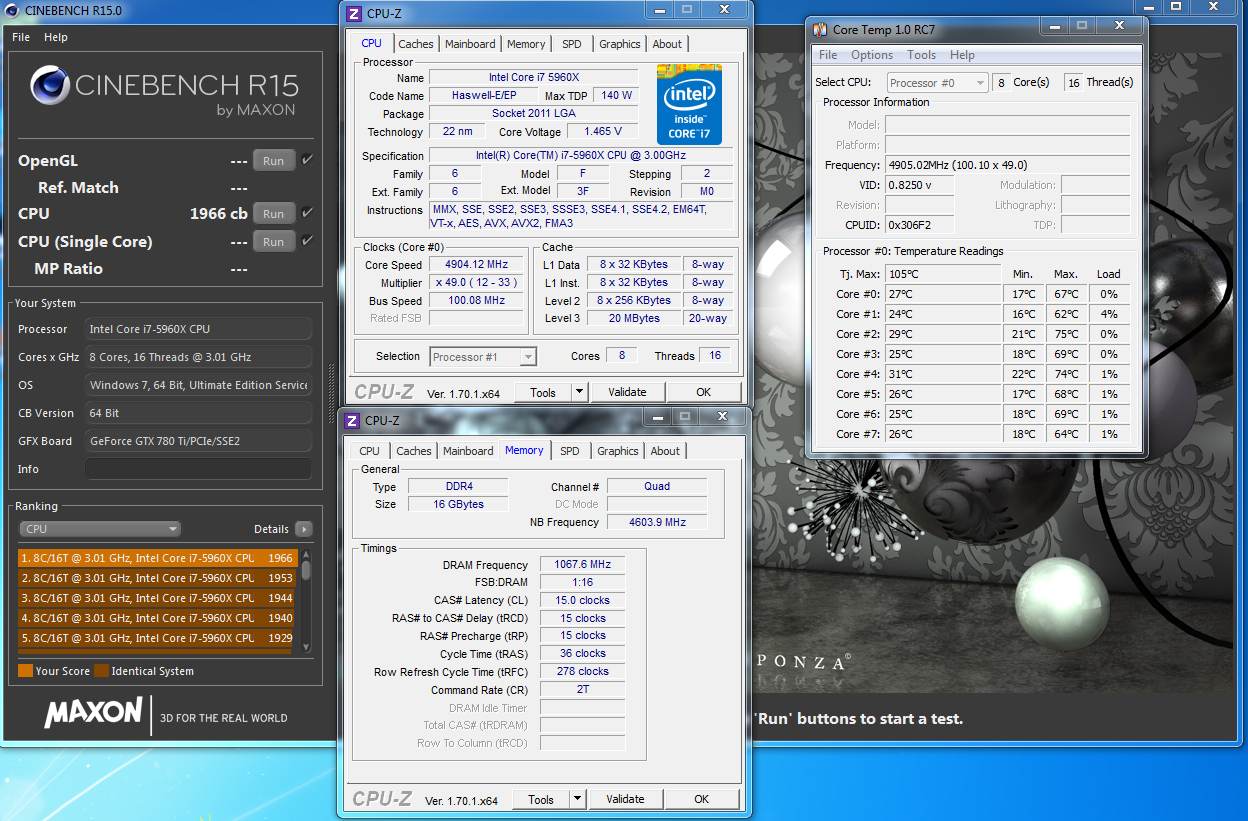
Task: Select ranking entry with score 1929
Action: (157, 638)
